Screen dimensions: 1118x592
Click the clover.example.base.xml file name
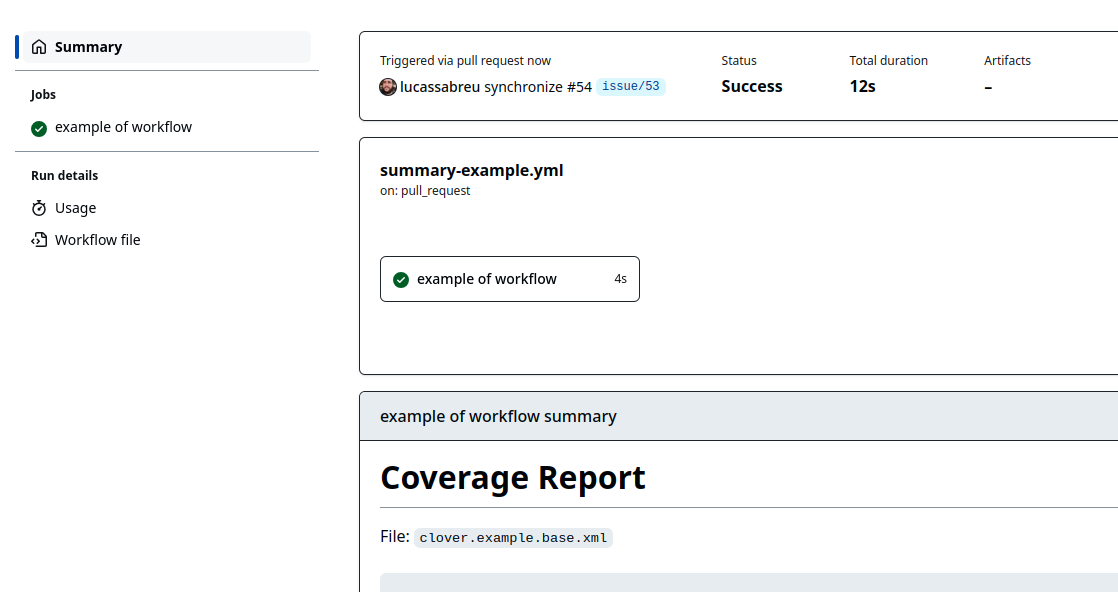click(x=513, y=538)
